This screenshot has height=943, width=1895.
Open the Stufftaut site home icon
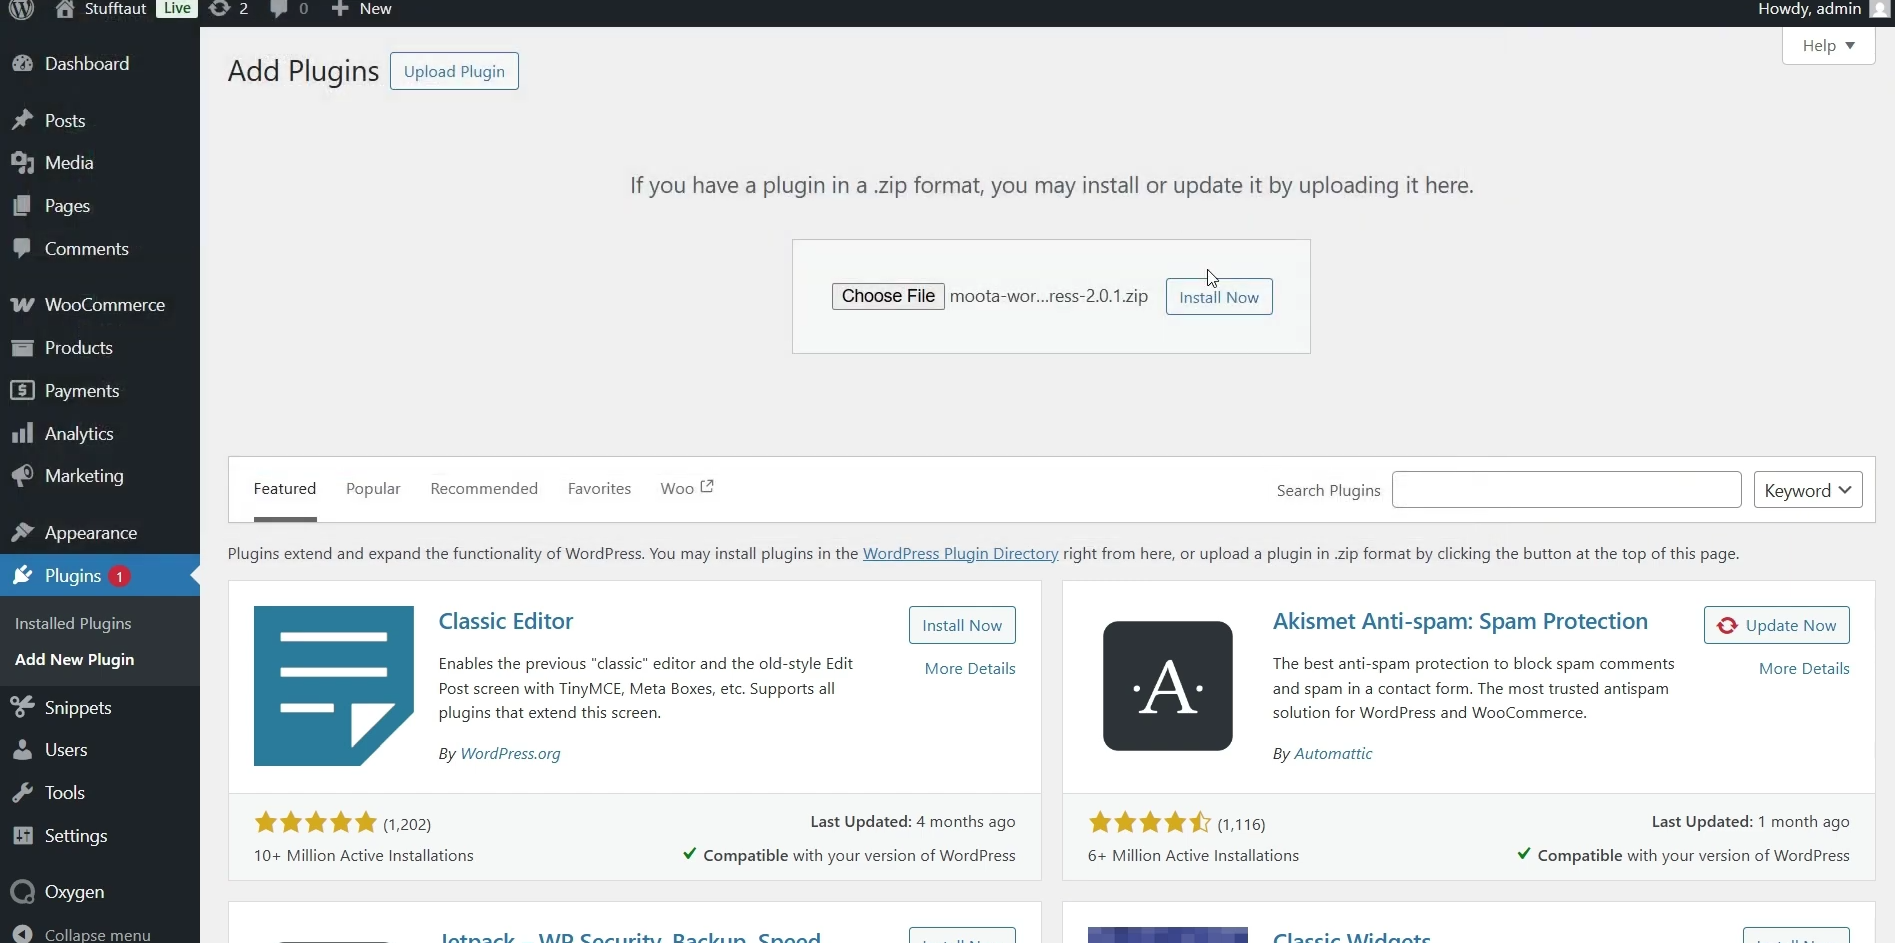click(x=65, y=9)
